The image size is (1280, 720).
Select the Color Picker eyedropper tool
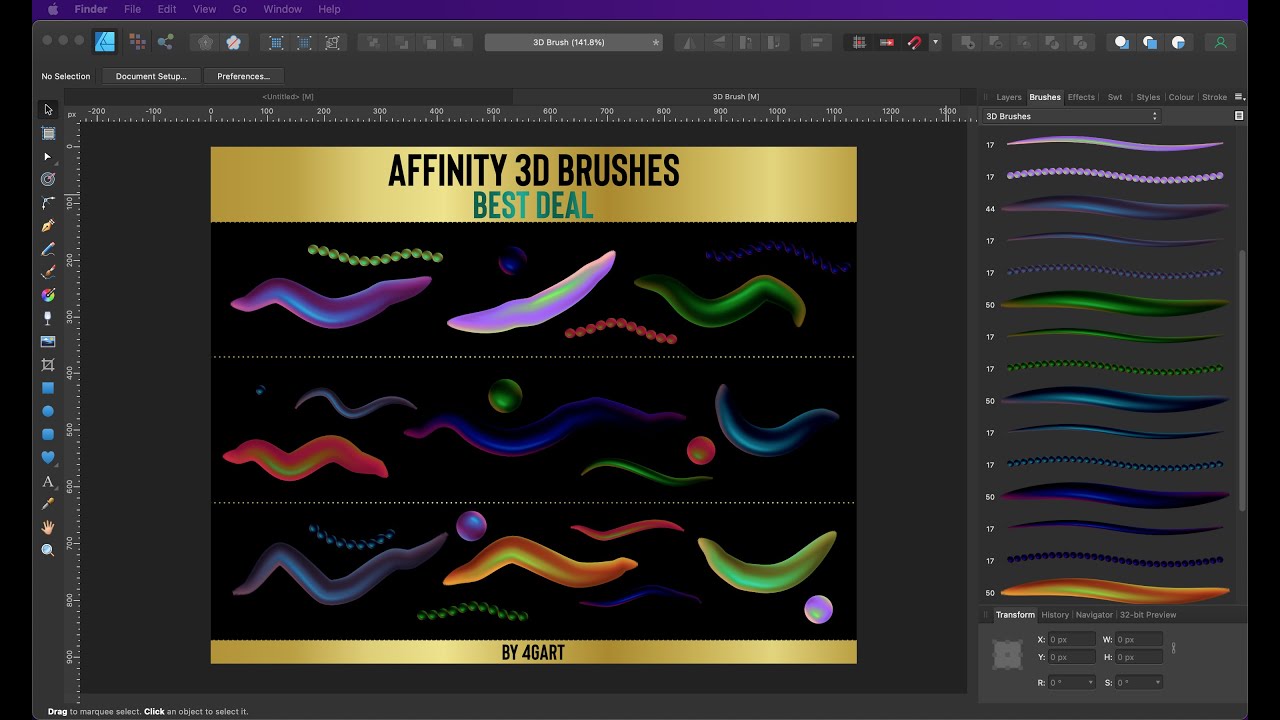click(x=48, y=504)
